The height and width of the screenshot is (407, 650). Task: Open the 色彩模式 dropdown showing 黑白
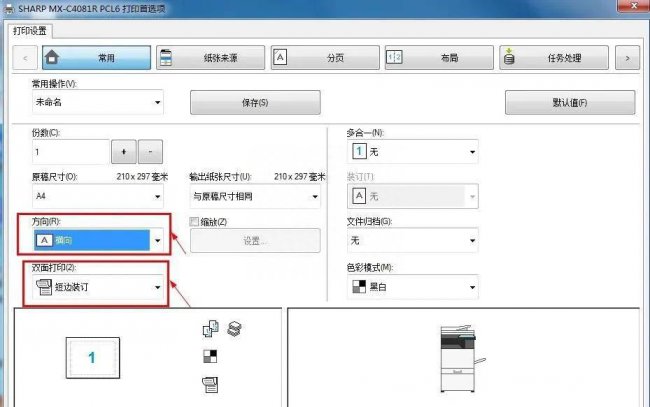click(413, 287)
